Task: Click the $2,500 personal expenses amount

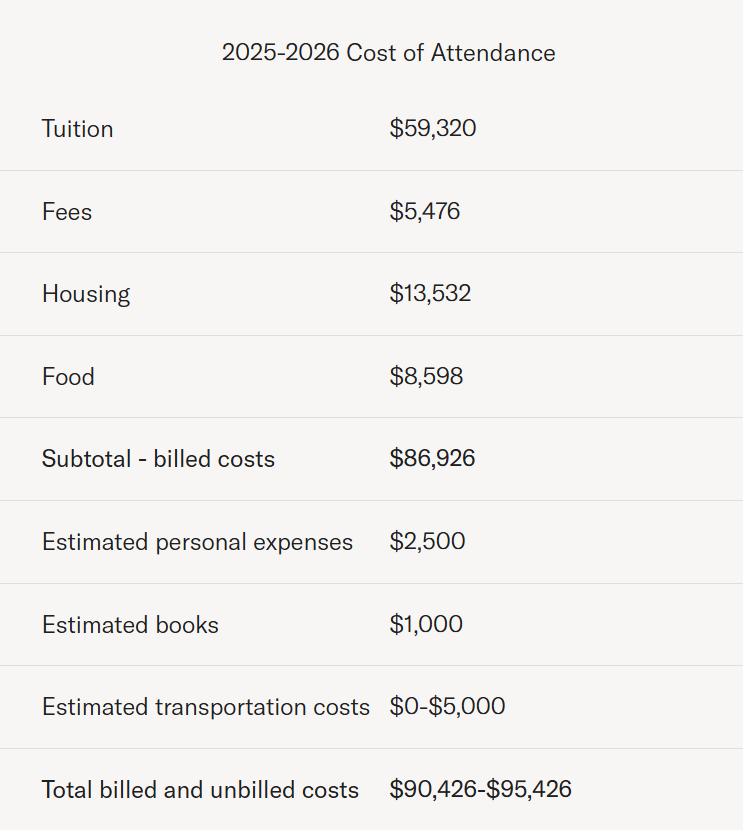Action: coord(427,542)
